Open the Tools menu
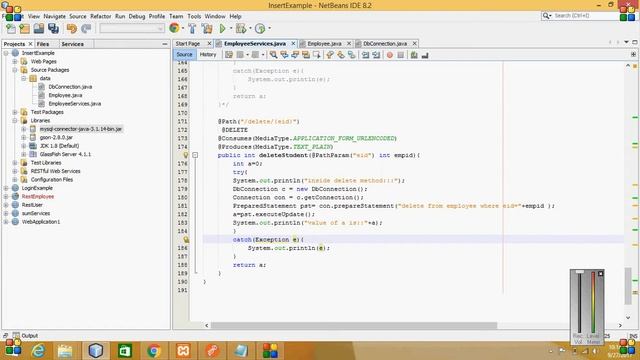The height and width of the screenshot is (360, 640). coord(194,16)
